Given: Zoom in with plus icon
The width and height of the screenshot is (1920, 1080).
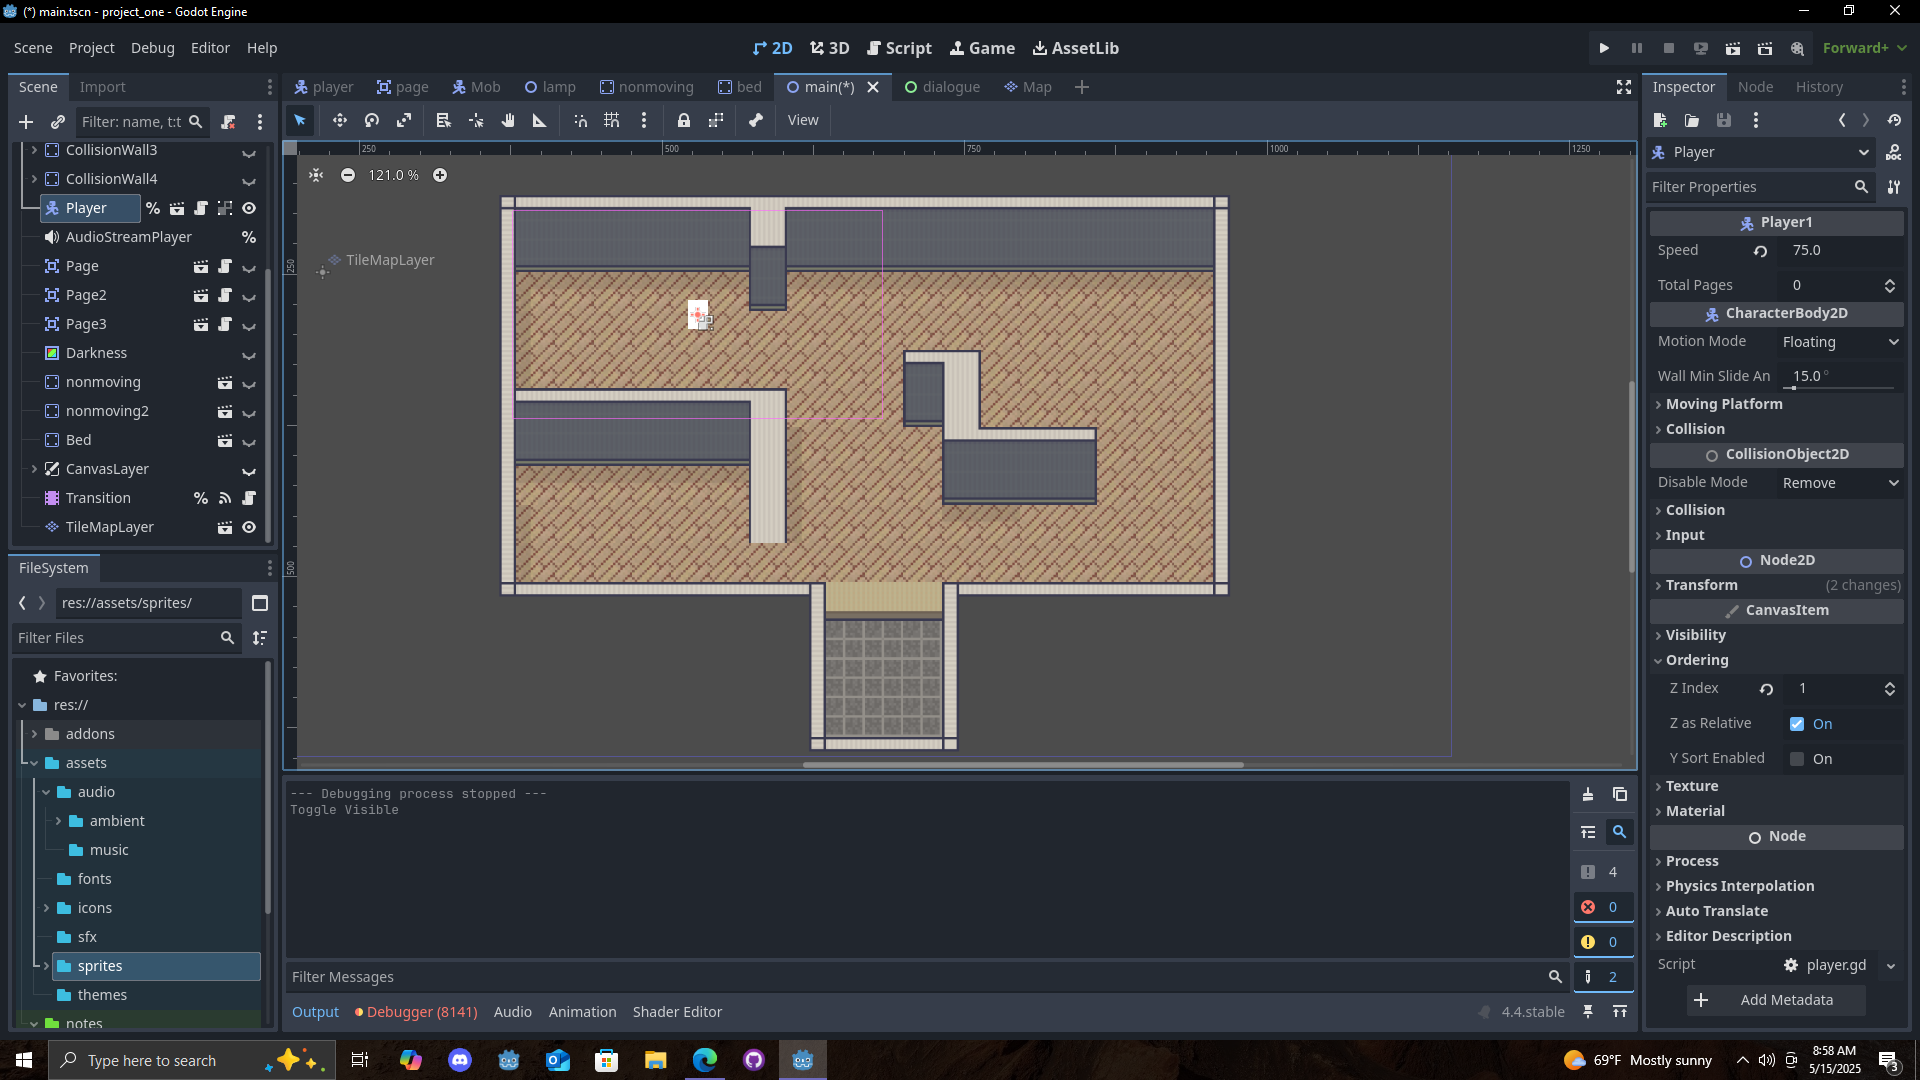Looking at the screenshot, I should (440, 175).
